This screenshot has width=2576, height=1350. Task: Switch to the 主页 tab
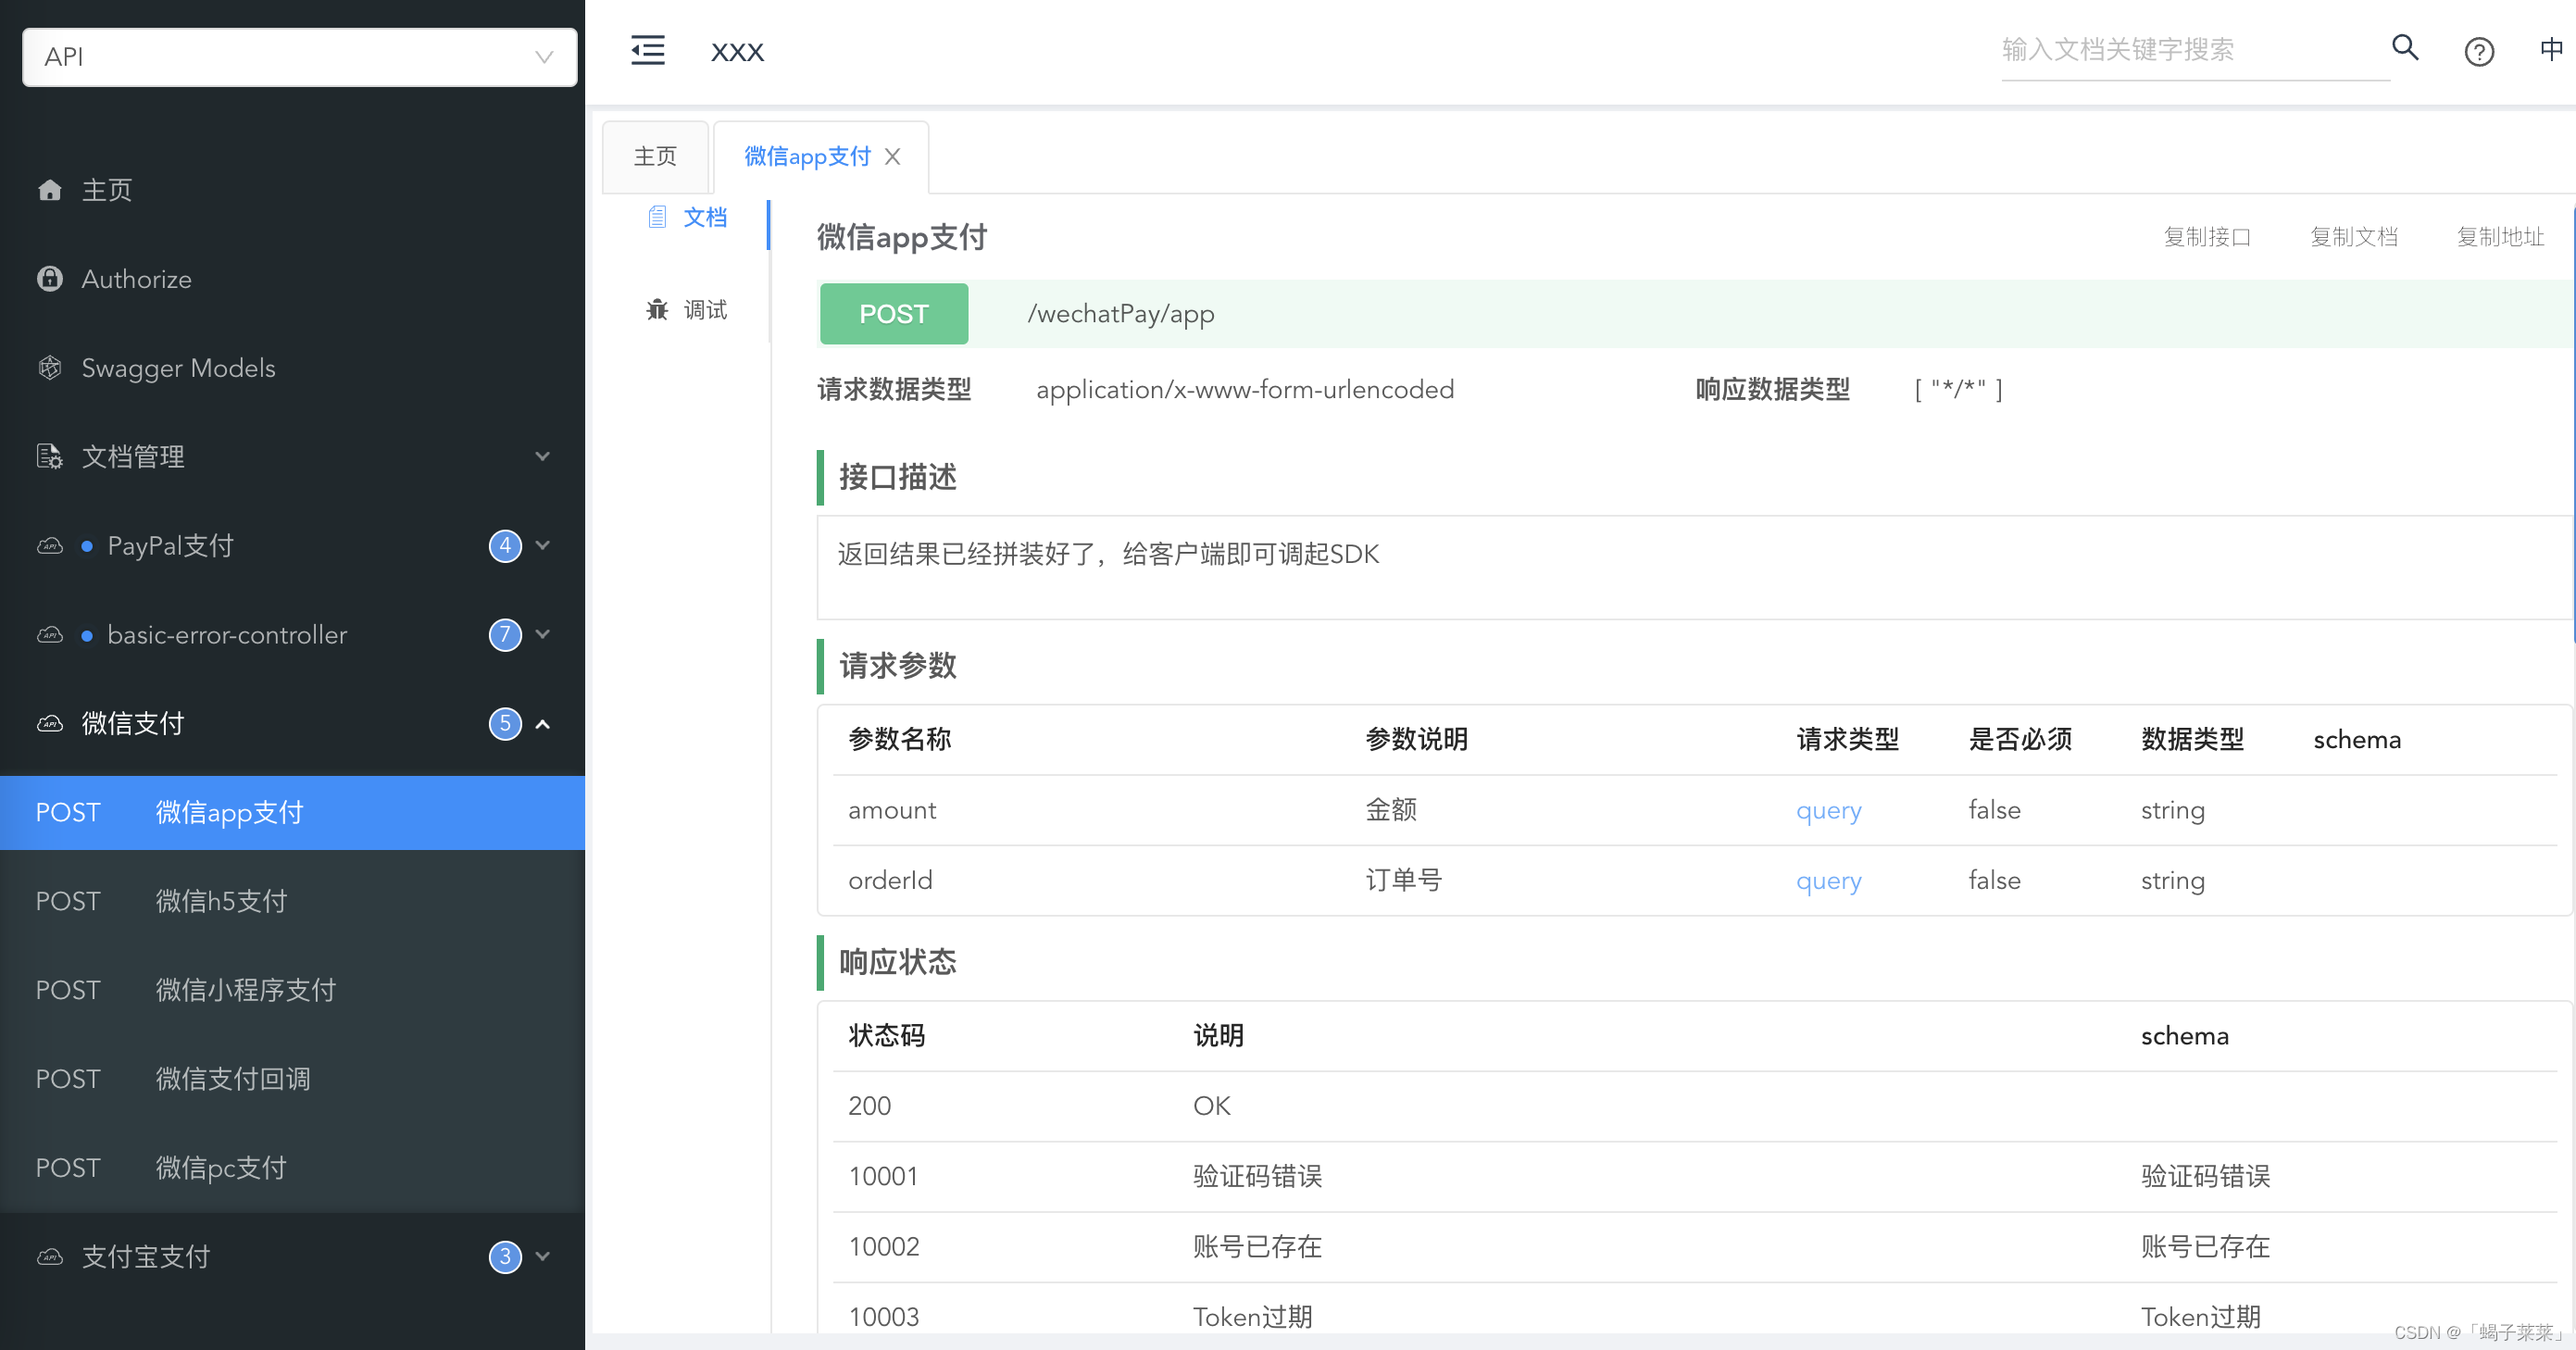(655, 157)
